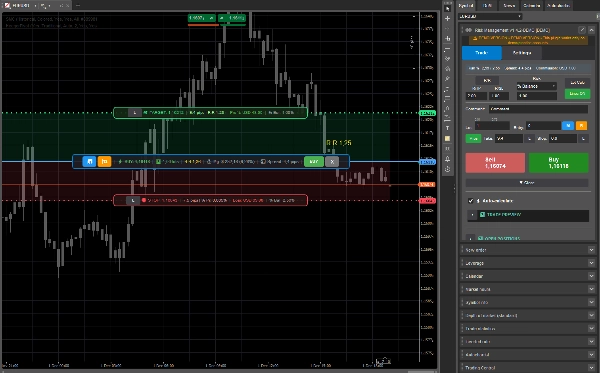
Task: Expand the Trading Central panel
Action: (592, 368)
